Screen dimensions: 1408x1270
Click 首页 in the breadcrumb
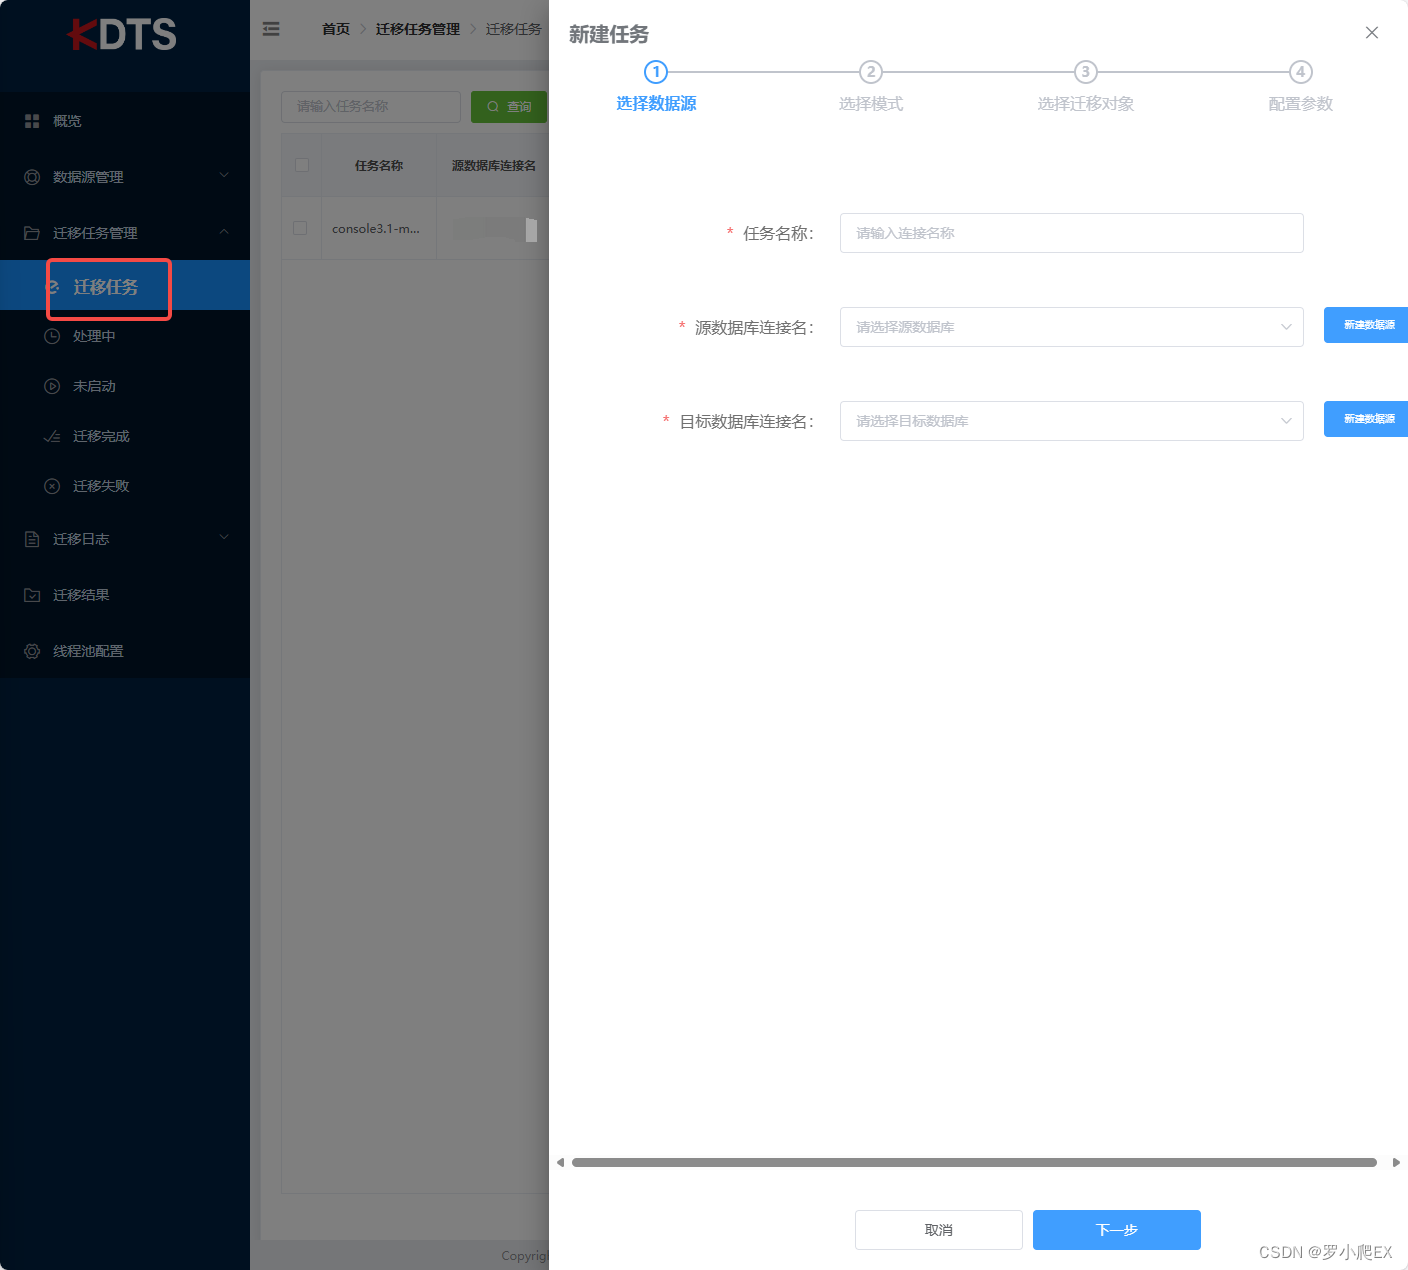(x=336, y=29)
